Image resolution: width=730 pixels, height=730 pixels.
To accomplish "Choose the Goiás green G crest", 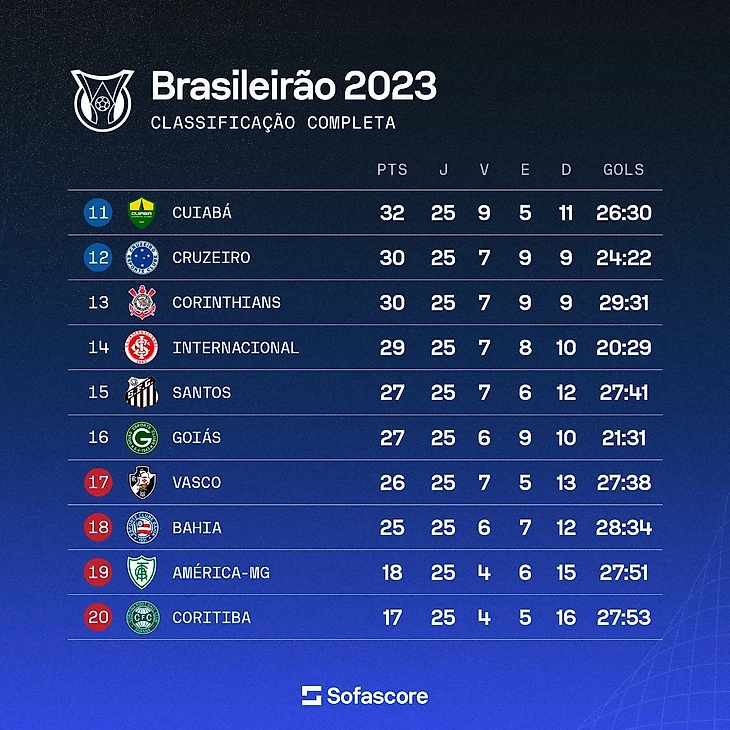I will tap(142, 438).
